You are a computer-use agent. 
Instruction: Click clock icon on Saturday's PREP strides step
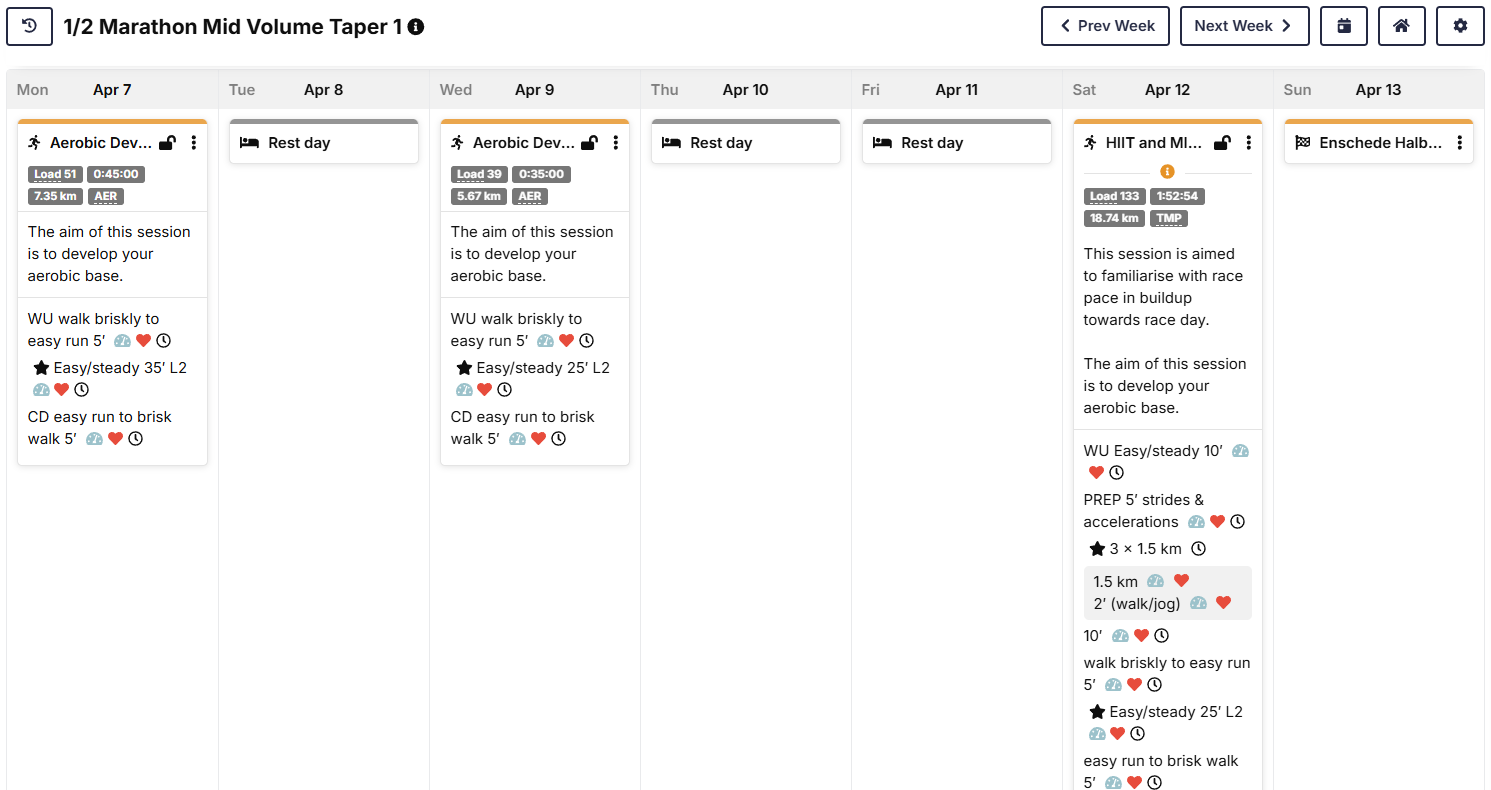click(x=1237, y=522)
